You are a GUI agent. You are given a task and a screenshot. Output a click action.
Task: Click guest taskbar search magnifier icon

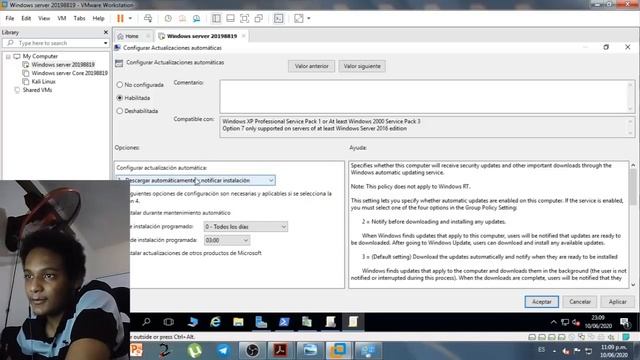(146, 322)
